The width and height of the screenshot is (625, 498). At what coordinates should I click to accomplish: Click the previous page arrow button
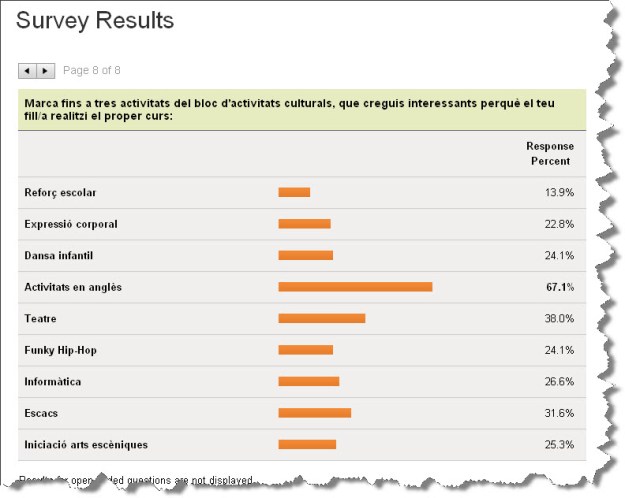(27, 71)
